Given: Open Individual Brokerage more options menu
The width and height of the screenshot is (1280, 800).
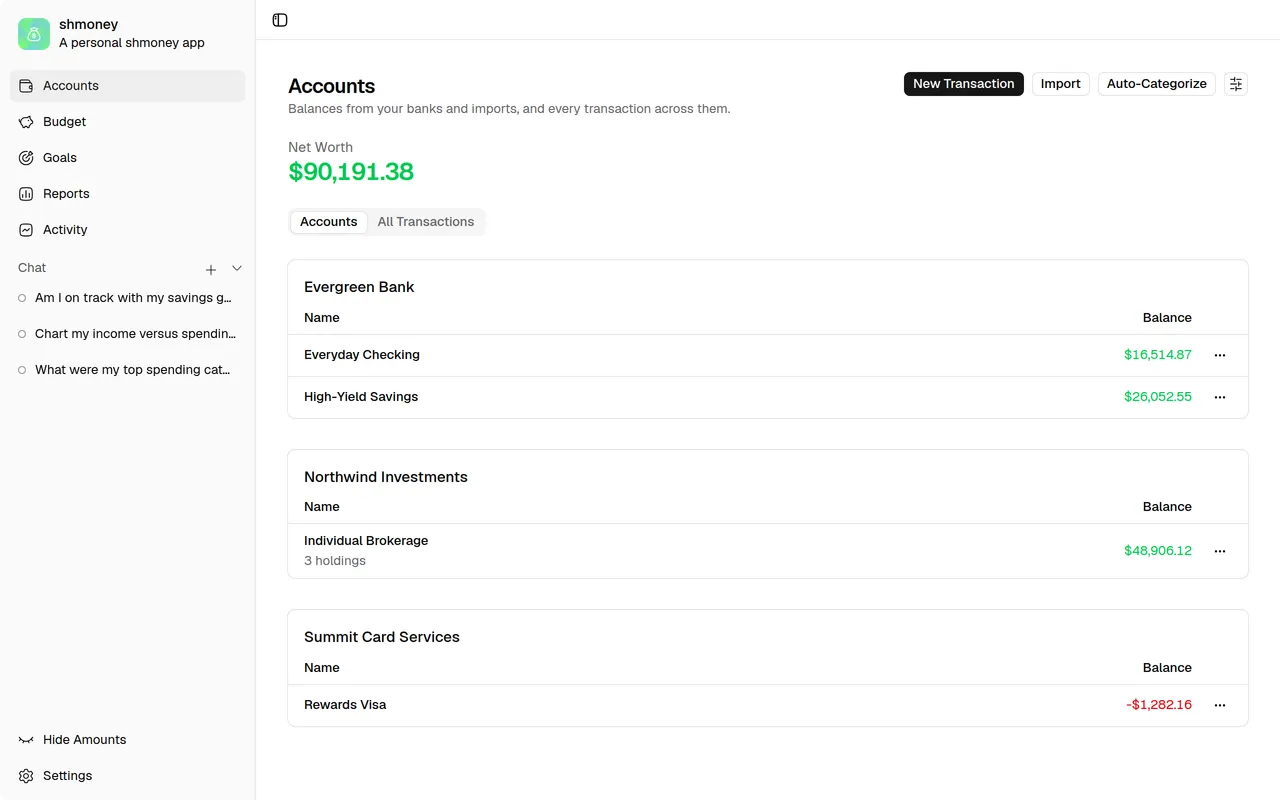Looking at the screenshot, I should pyautogui.click(x=1220, y=551).
